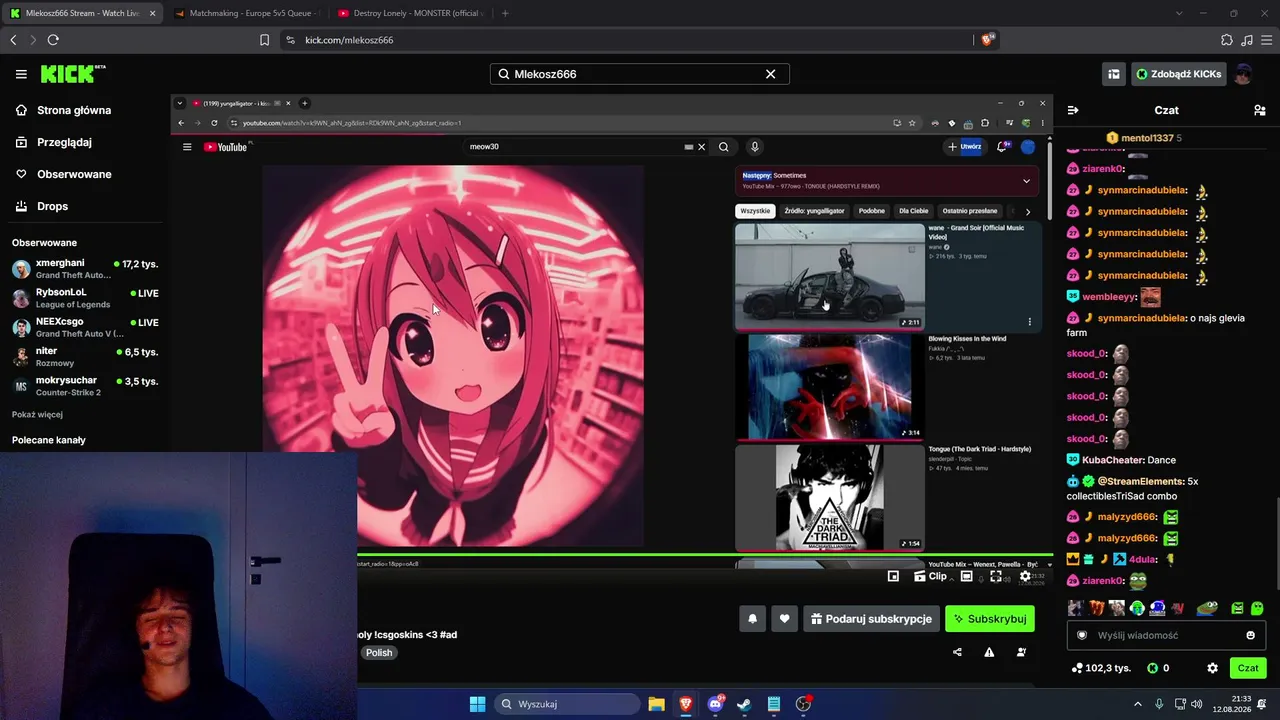Viewport: 1280px width, 720px height.
Task: Click the chat message input field
Action: point(1165,635)
